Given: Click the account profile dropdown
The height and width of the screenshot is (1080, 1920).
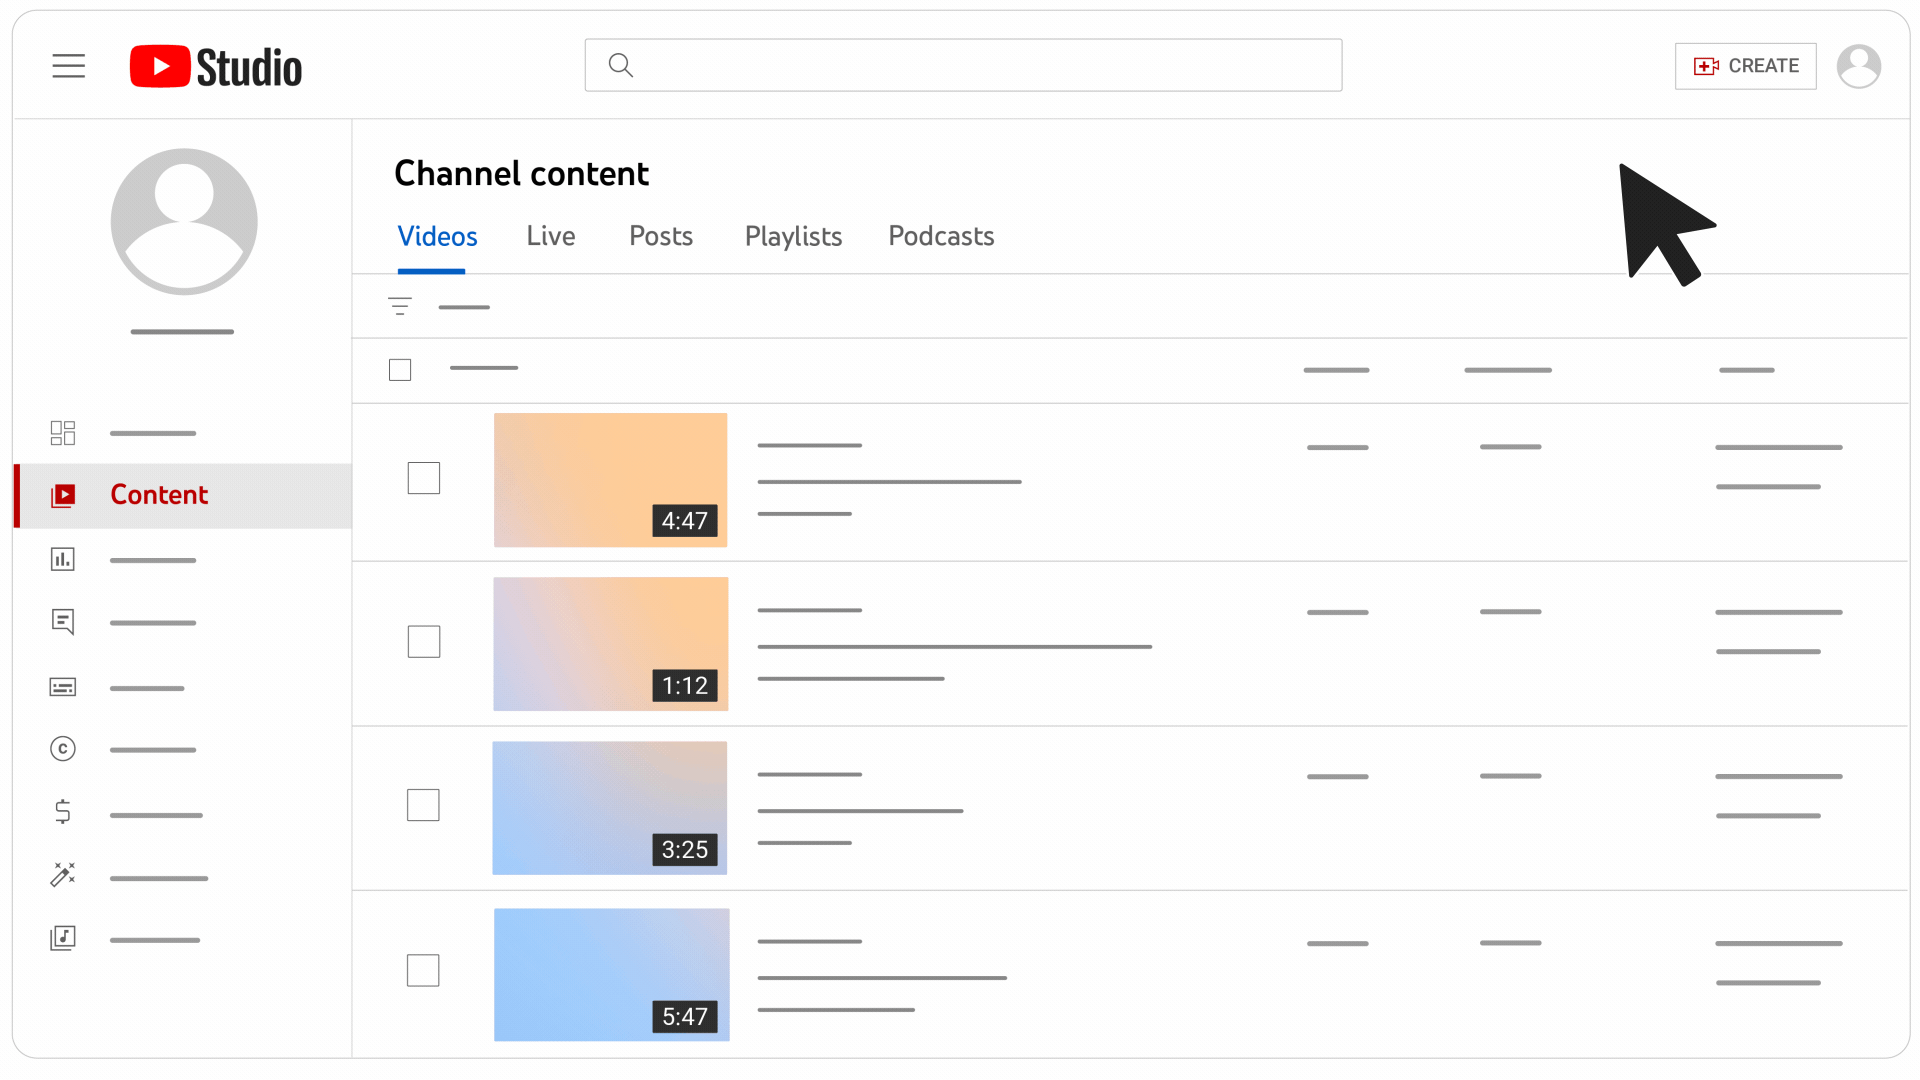Looking at the screenshot, I should point(1859,65).
